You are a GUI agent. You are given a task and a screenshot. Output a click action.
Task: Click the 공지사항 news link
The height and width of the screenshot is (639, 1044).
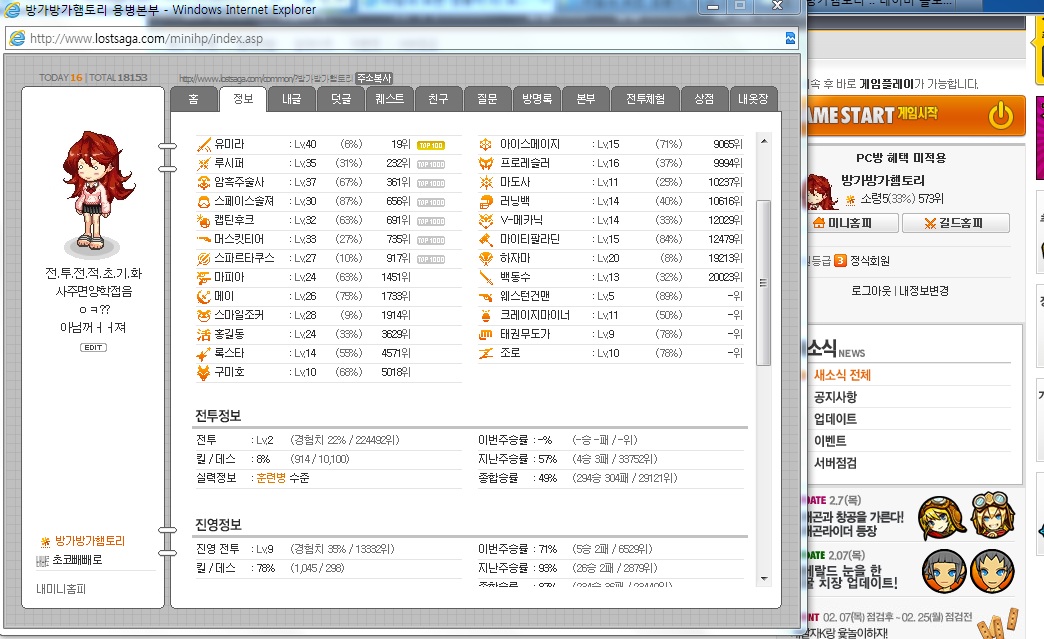pos(836,397)
